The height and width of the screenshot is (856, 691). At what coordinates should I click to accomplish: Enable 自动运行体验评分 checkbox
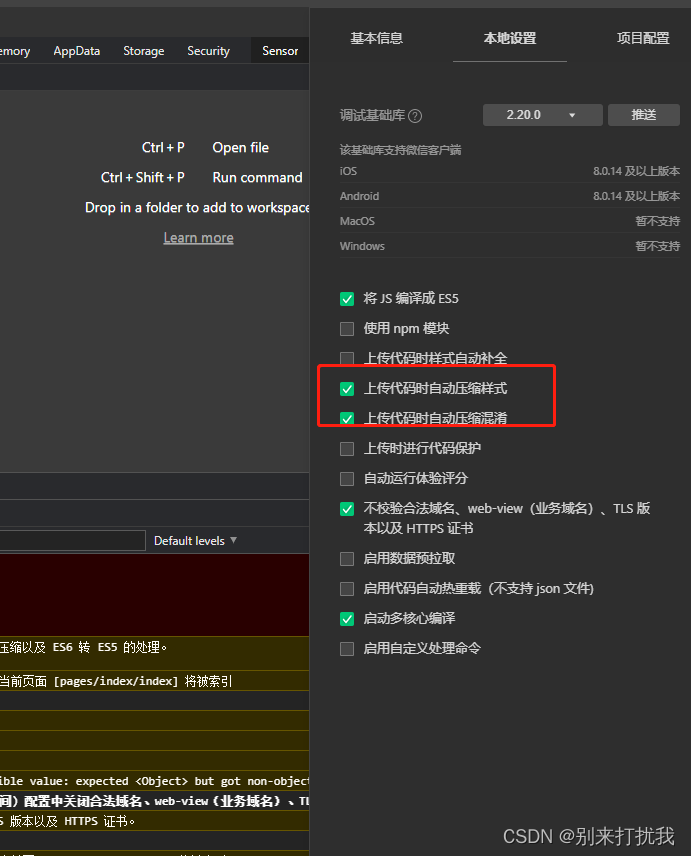pos(347,479)
